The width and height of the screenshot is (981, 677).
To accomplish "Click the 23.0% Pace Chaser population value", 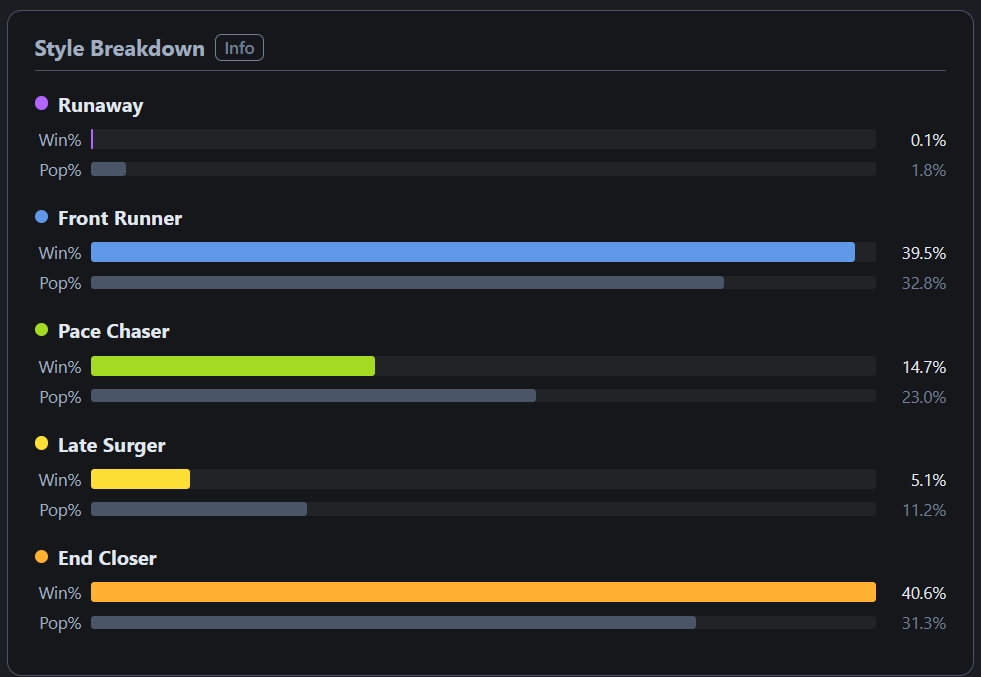I will [923, 397].
